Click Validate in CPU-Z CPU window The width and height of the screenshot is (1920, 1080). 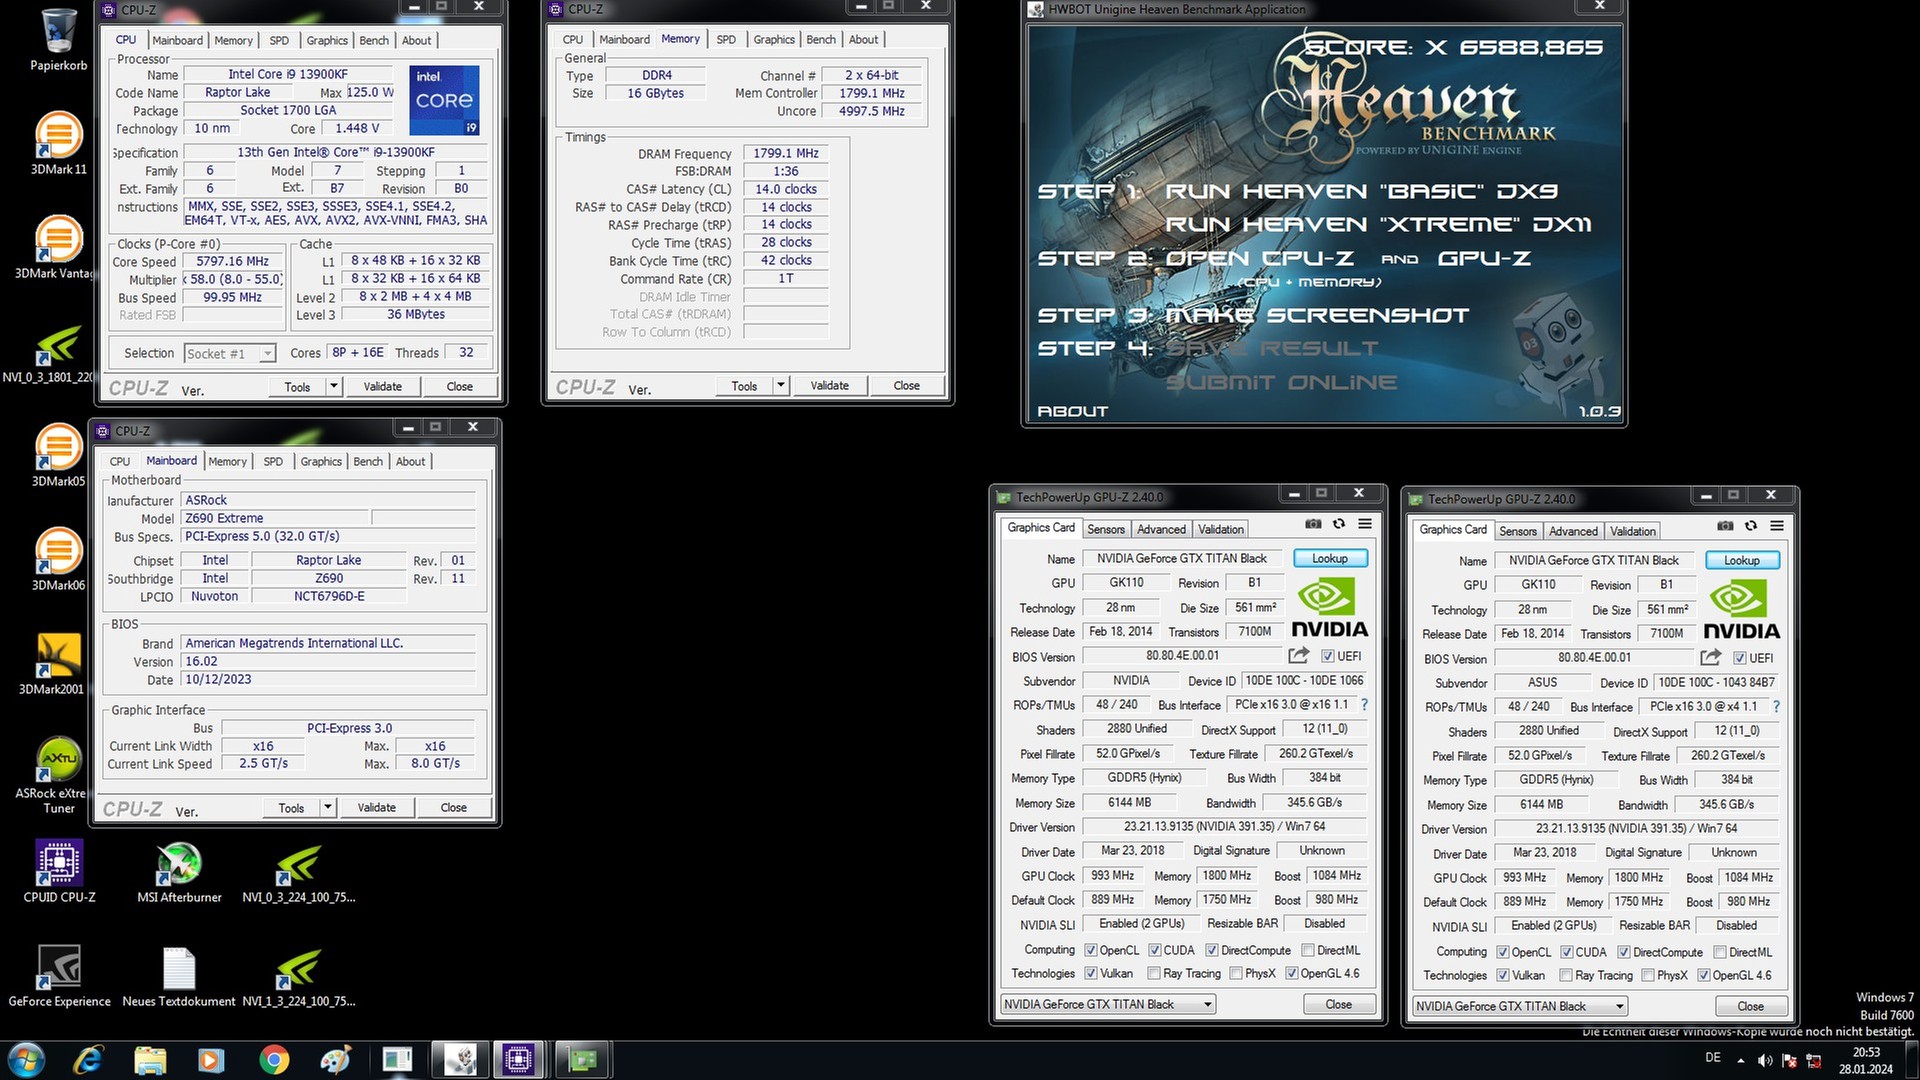(x=382, y=387)
